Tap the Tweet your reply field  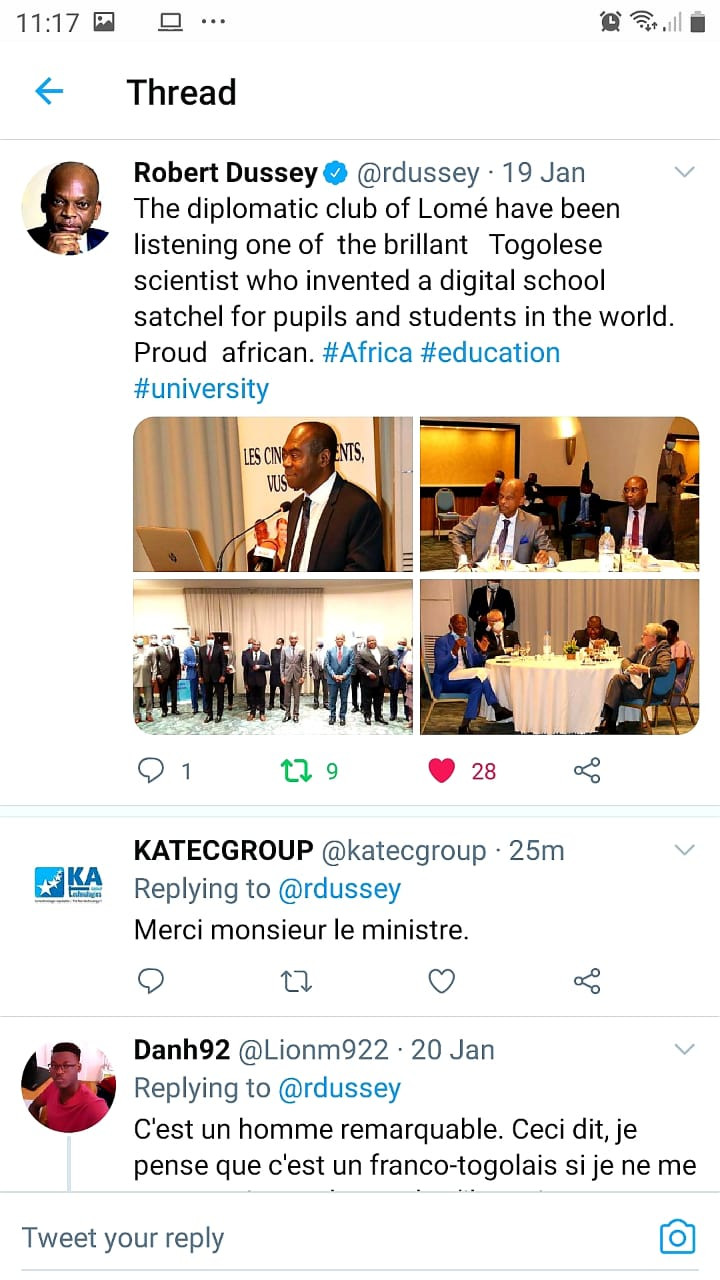click(330, 1237)
